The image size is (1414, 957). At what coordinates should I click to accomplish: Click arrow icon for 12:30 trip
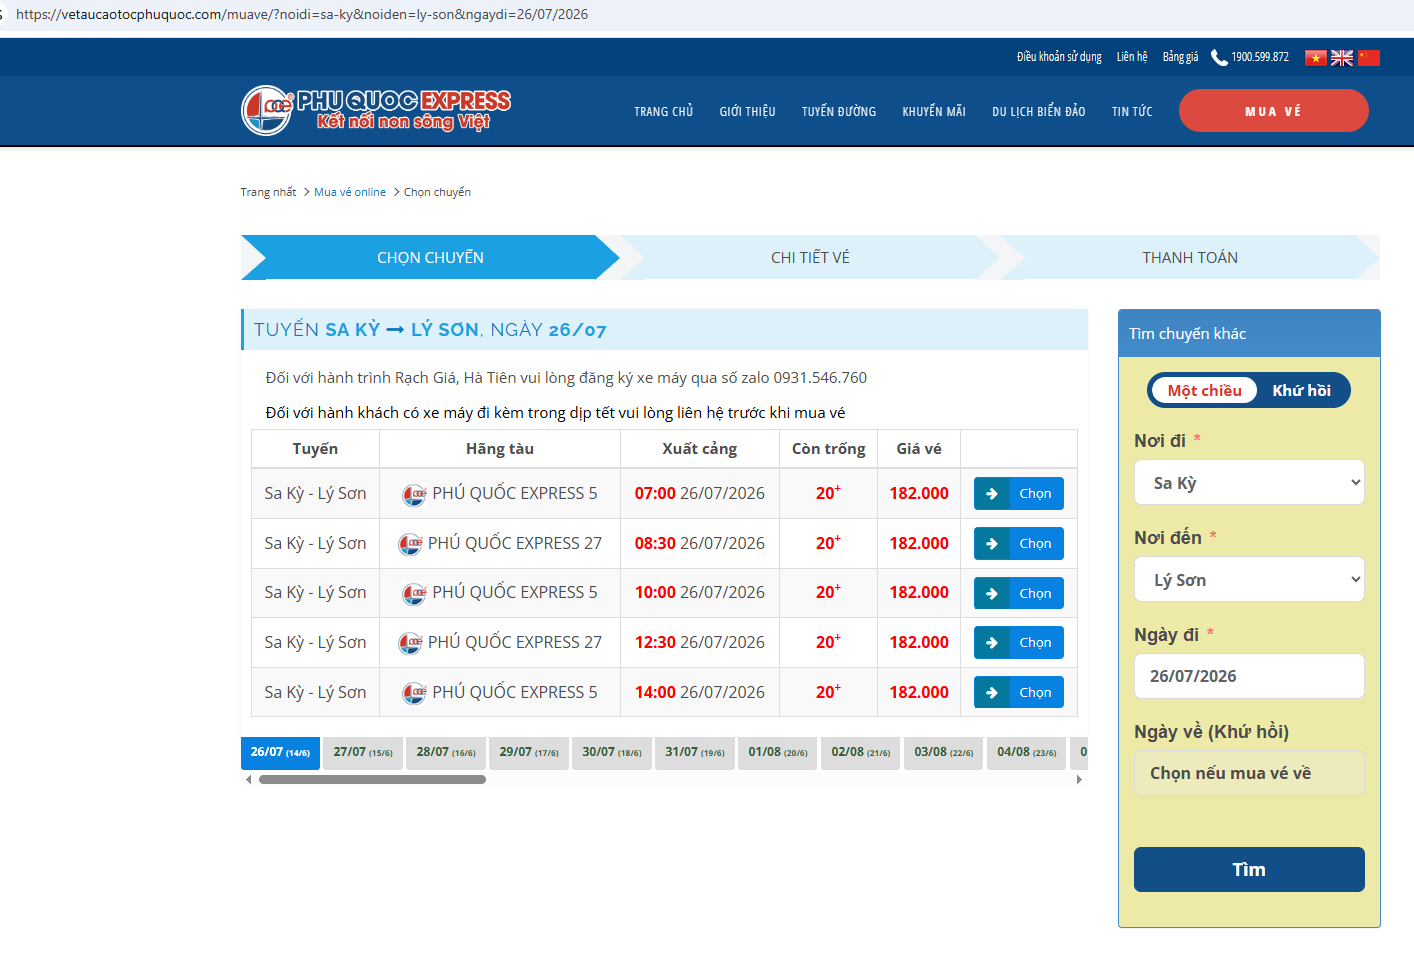point(991,642)
